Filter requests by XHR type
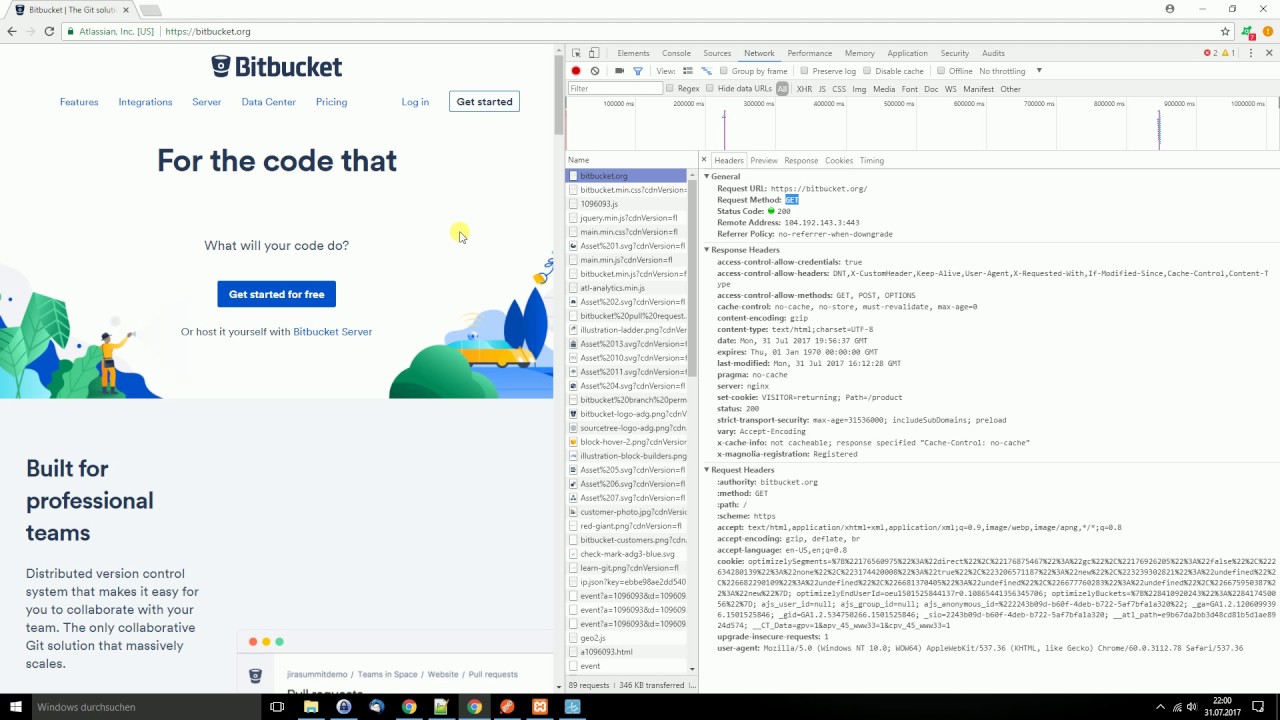 pyautogui.click(x=804, y=89)
